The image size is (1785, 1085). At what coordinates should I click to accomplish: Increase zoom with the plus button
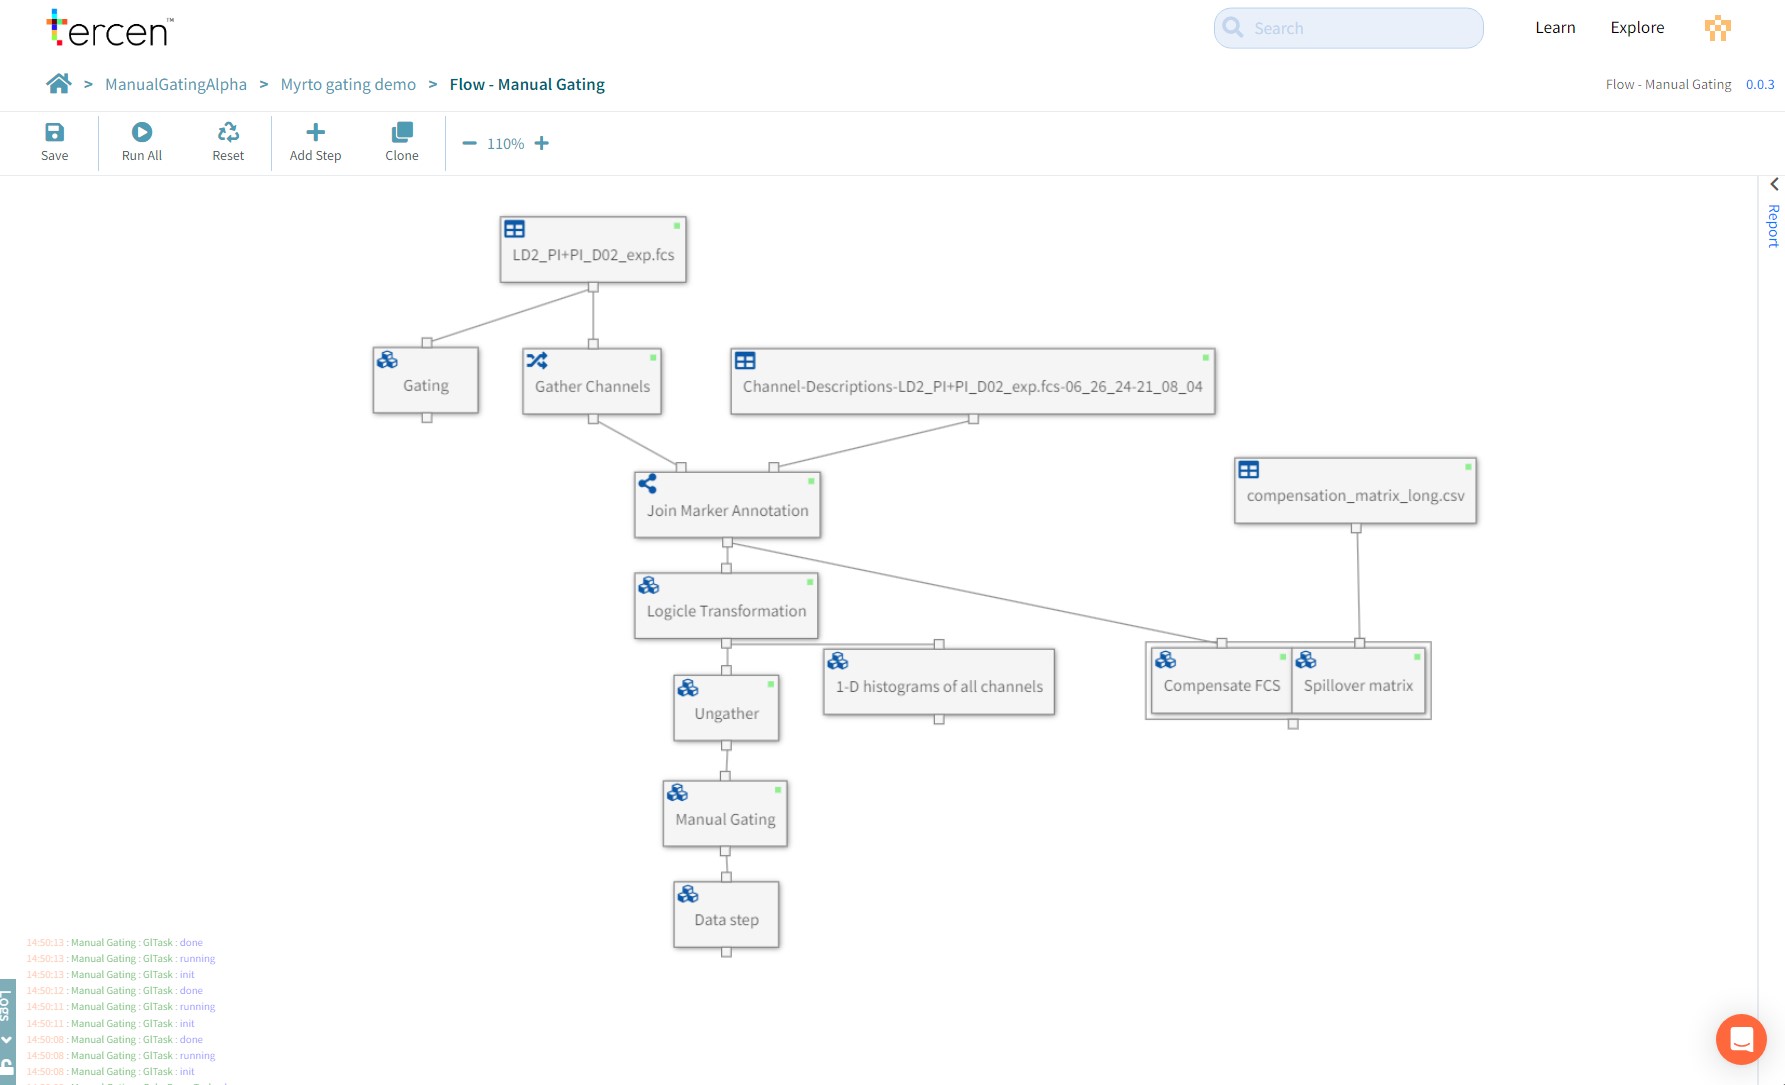coord(542,144)
